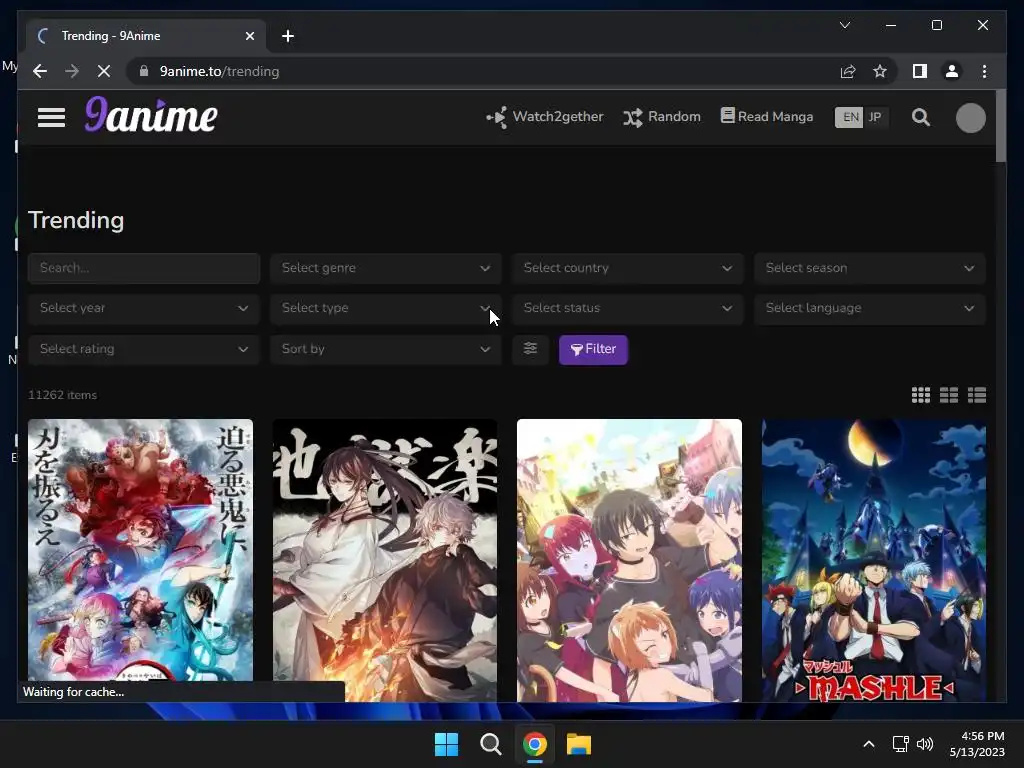Focus the Search... filter field
Image resolution: width=1024 pixels, height=768 pixels.
[x=144, y=268]
